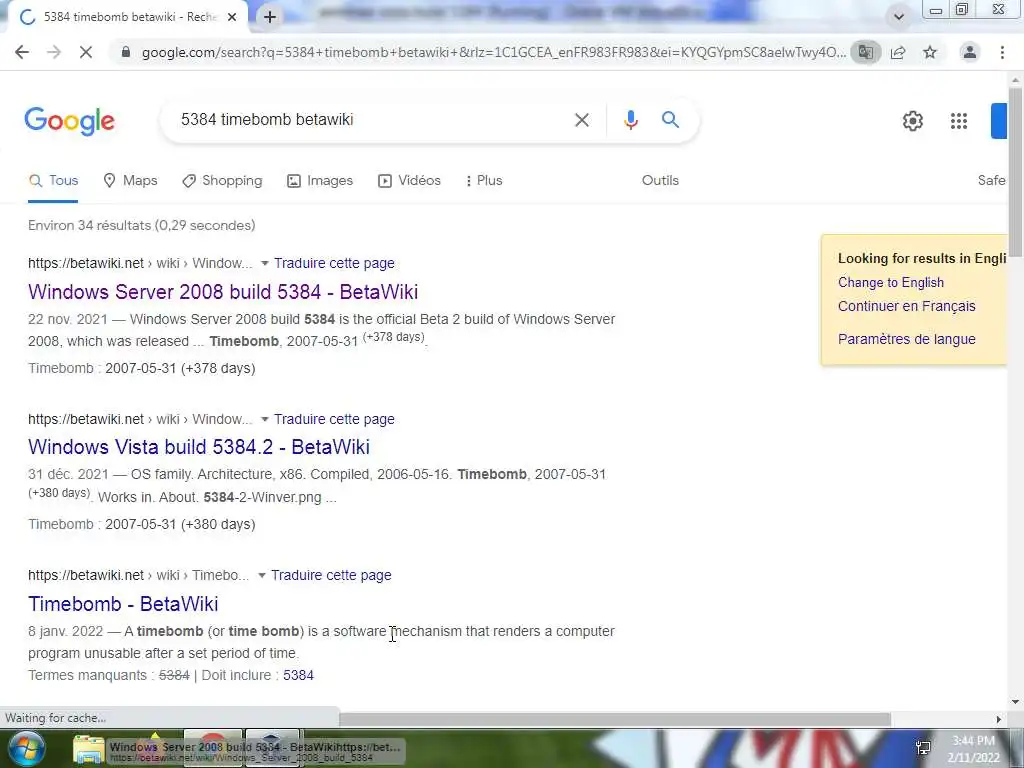Open a new browser tab
Viewport: 1024px width, 768px height.
(270, 17)
